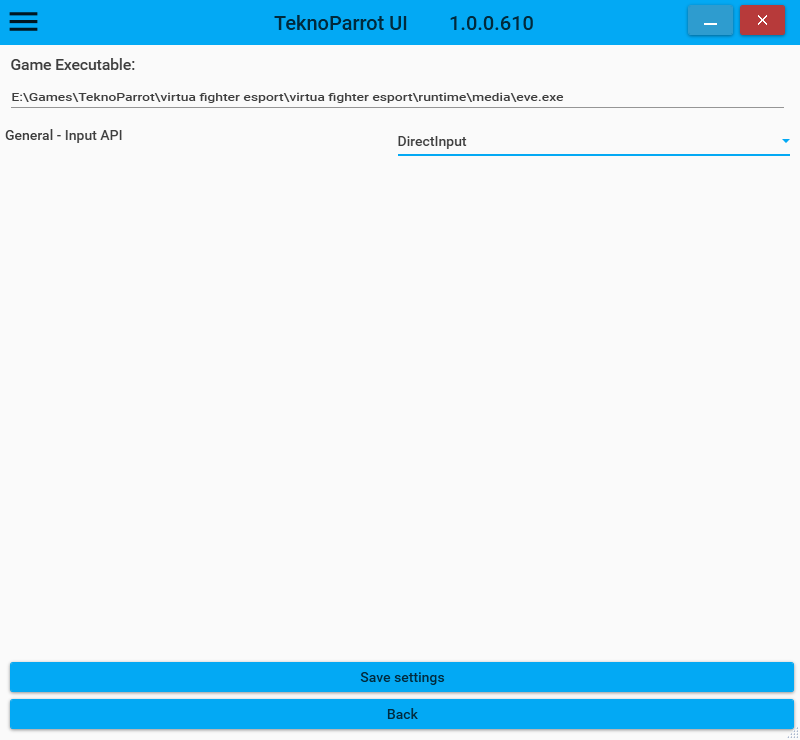The image size is (800, 740).
Task: Click the Game Executable path field
Action: (x=397, y=97)
